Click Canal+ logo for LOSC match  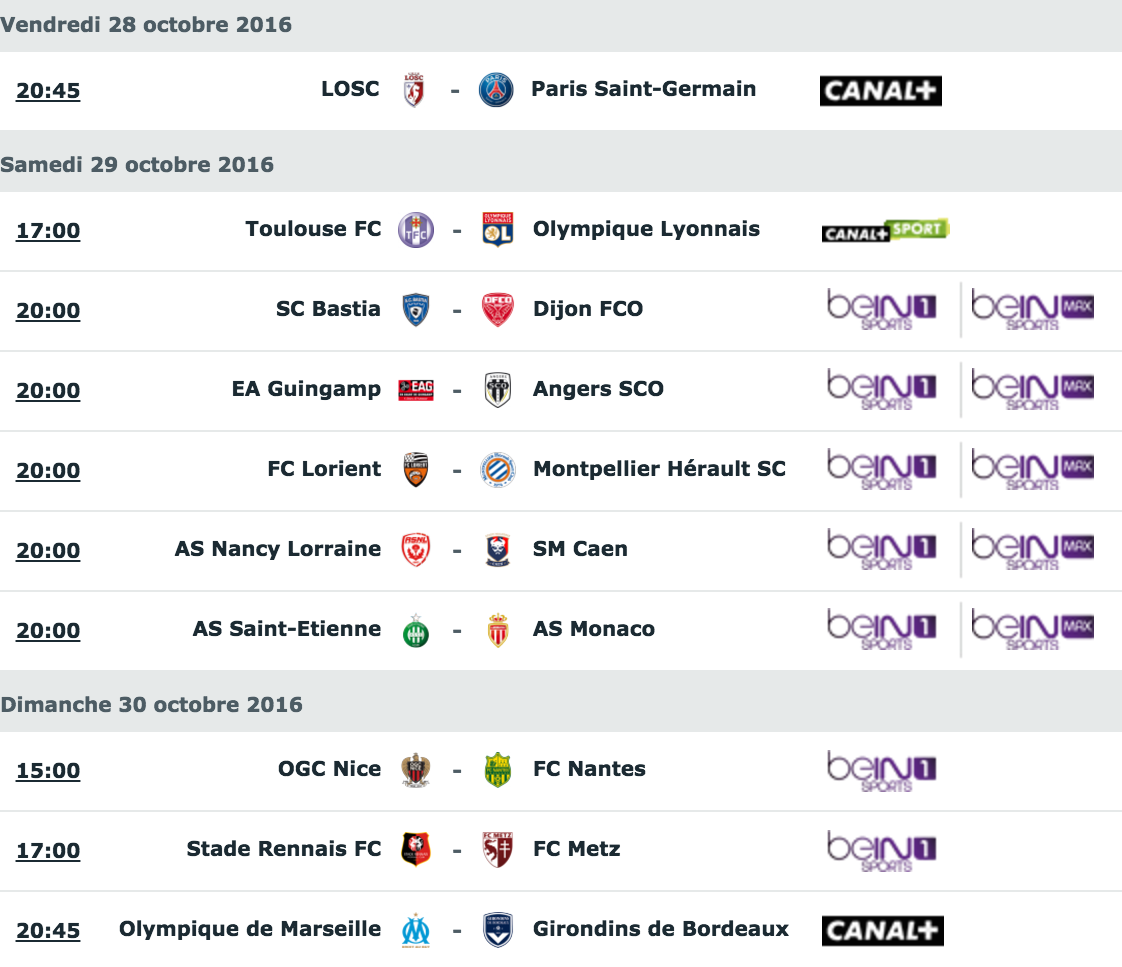pos(880,91)
